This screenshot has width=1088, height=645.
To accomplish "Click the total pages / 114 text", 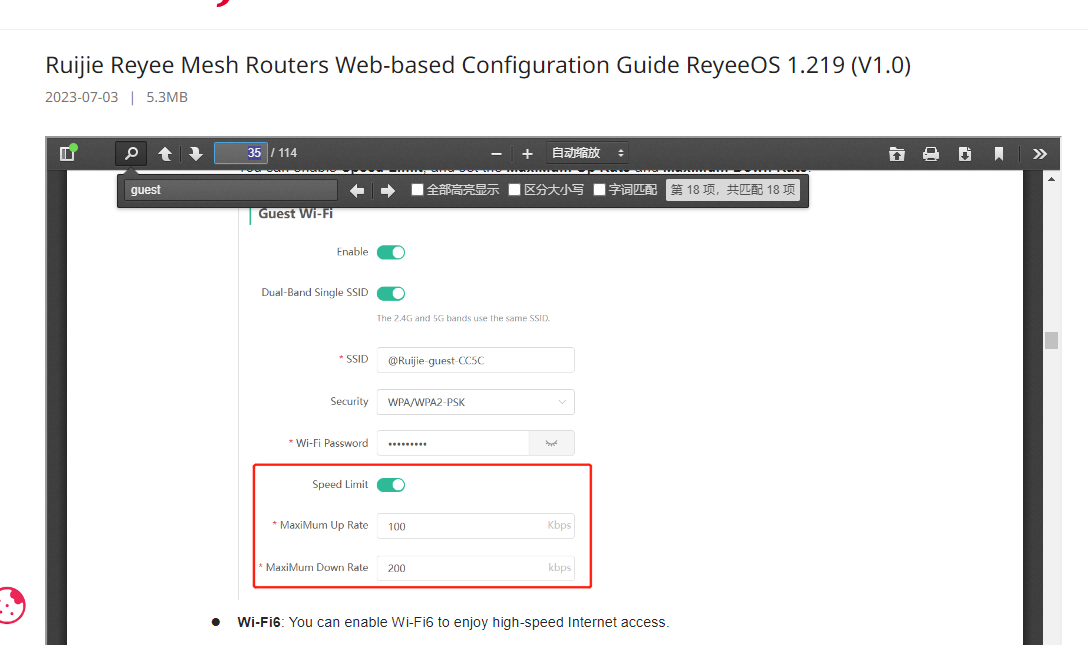I will pos(284,153).
